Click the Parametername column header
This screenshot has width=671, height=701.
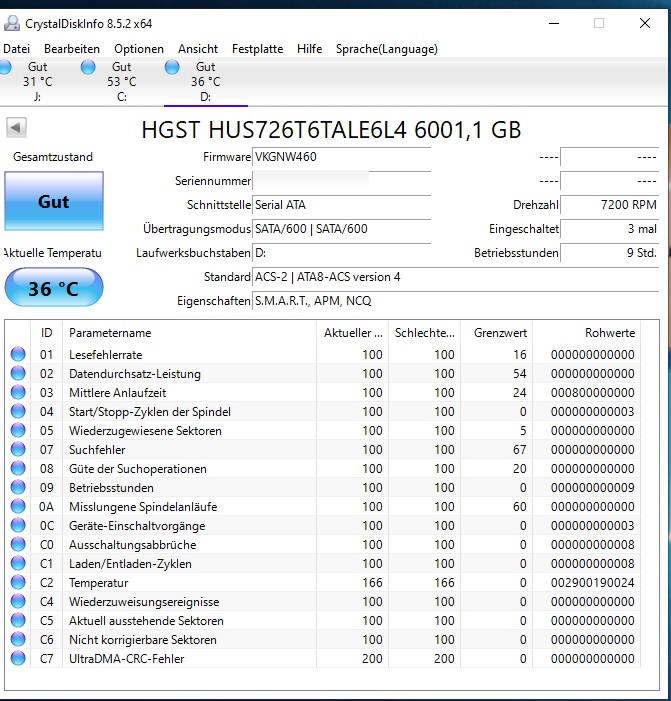click(x=190, y=333)
